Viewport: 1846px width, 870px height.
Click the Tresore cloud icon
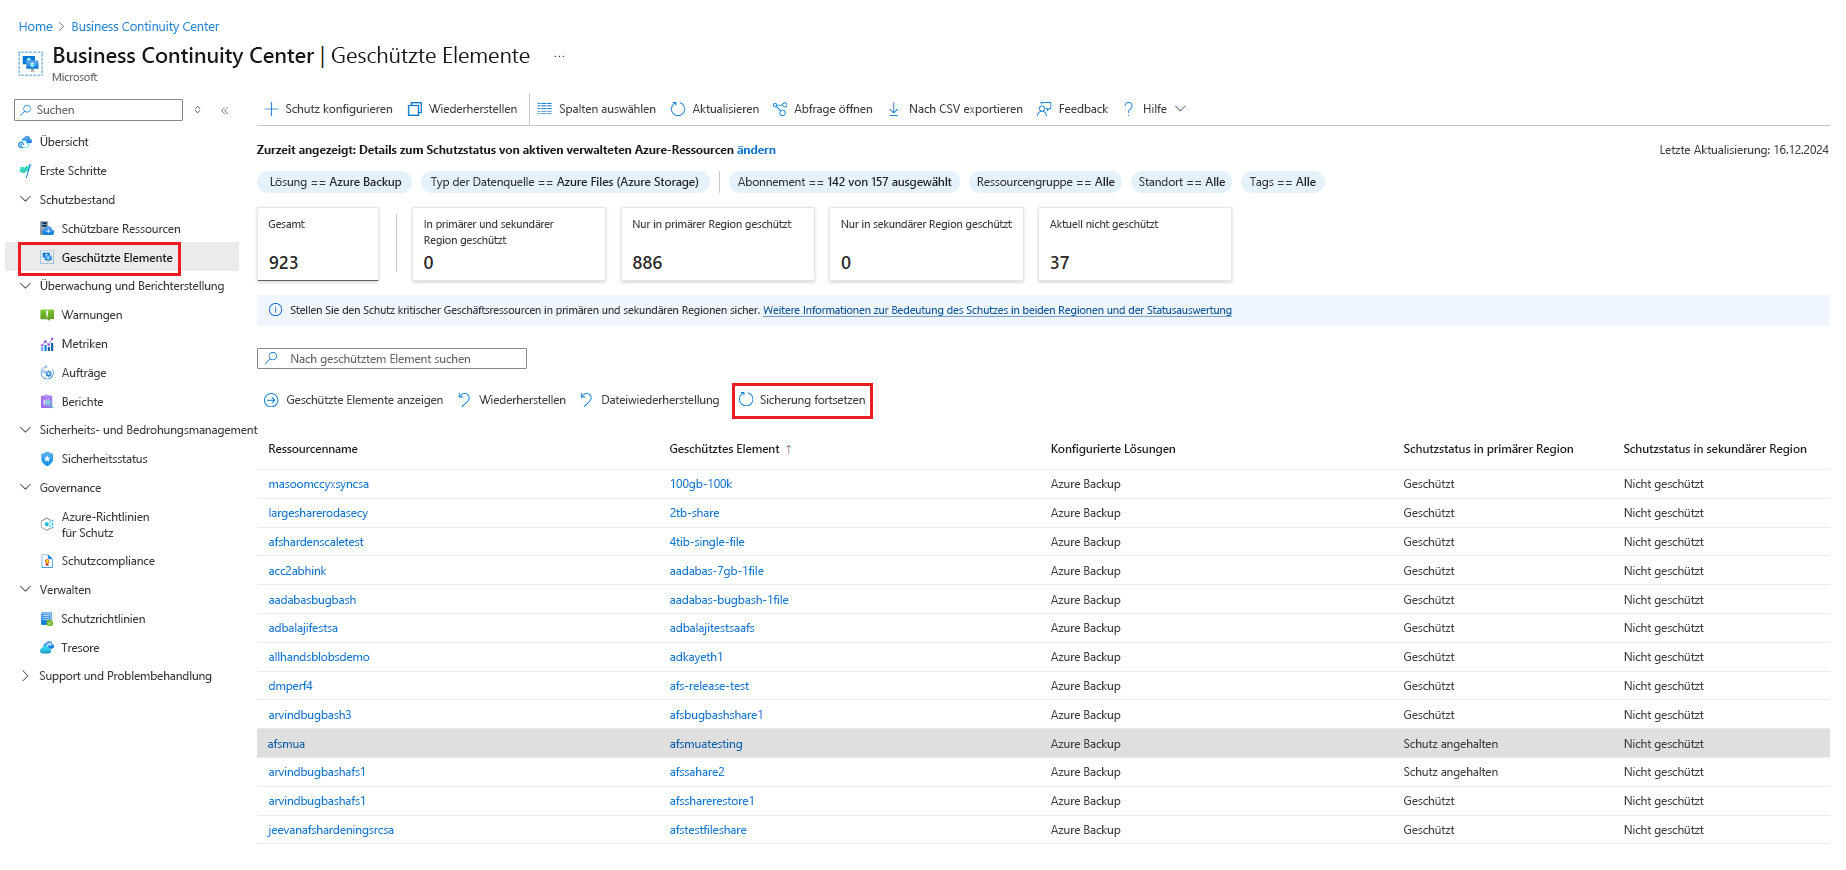tap(47, 648)
